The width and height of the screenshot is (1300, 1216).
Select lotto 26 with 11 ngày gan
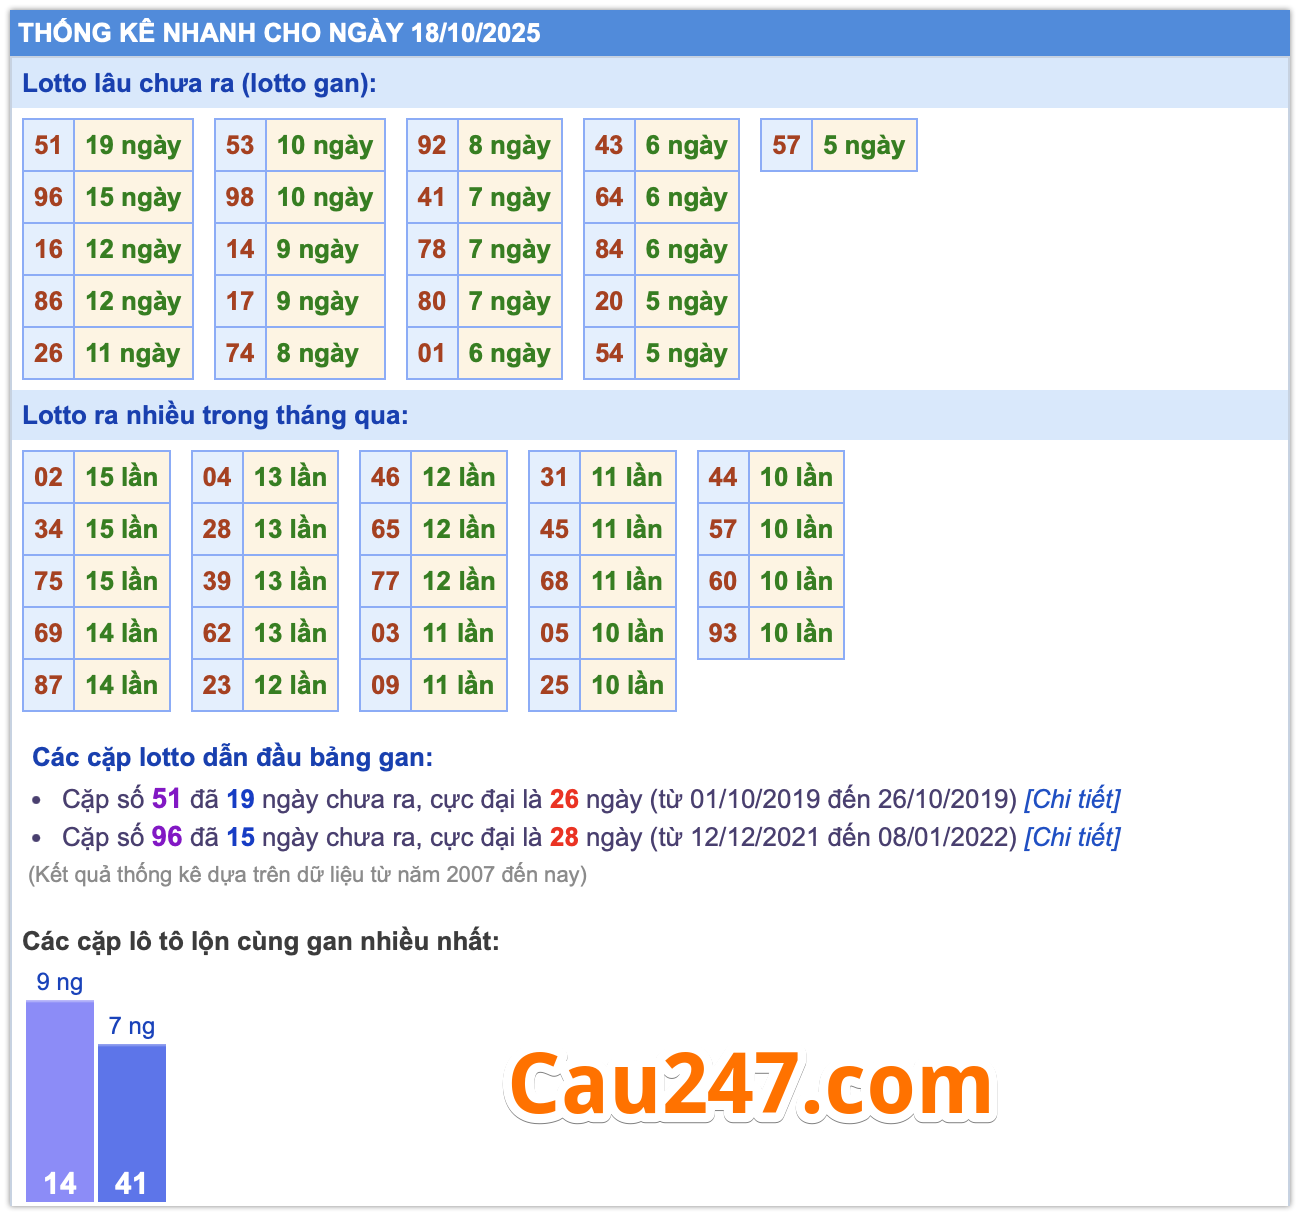47,353
